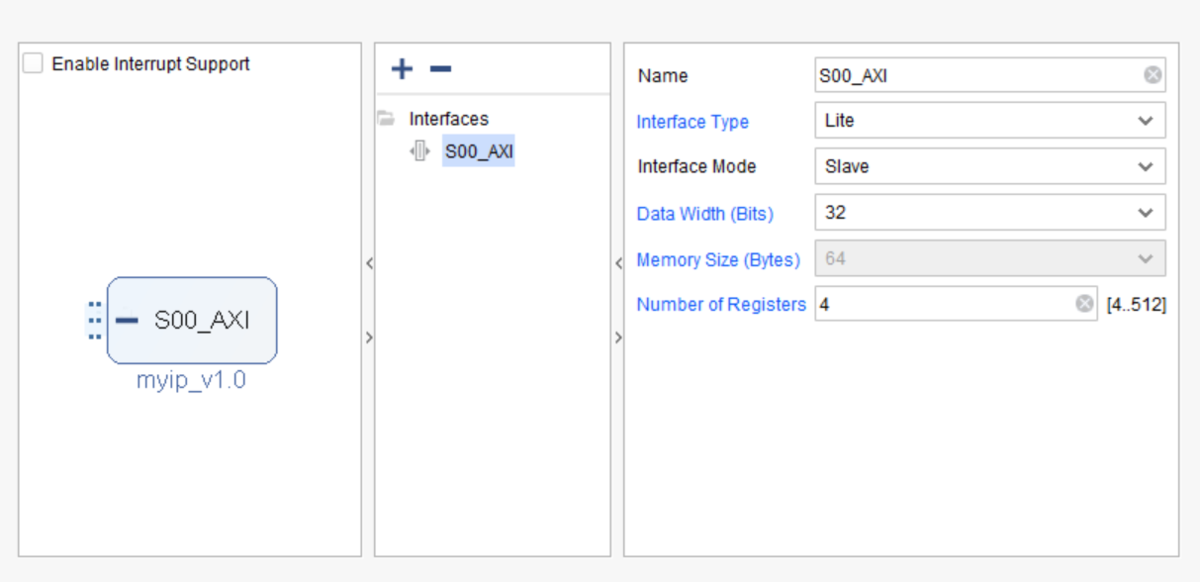
Task: Click the Name input field
Action: point(975,75)
